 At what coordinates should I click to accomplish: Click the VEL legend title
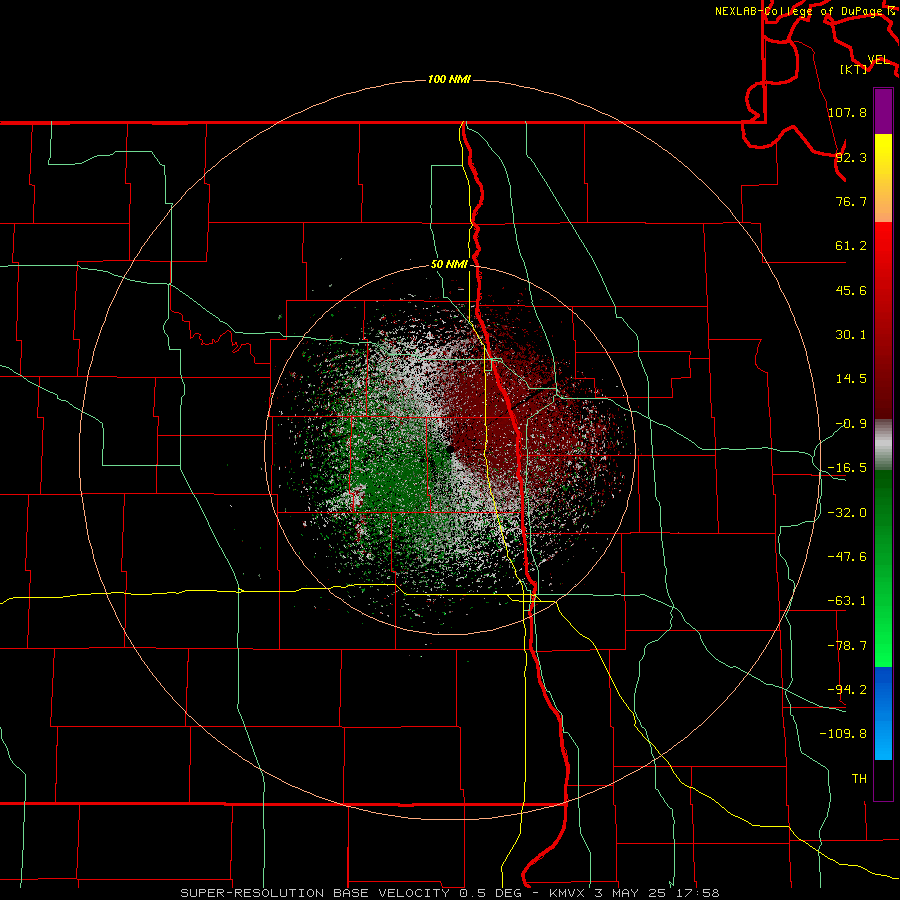[879, 60]
